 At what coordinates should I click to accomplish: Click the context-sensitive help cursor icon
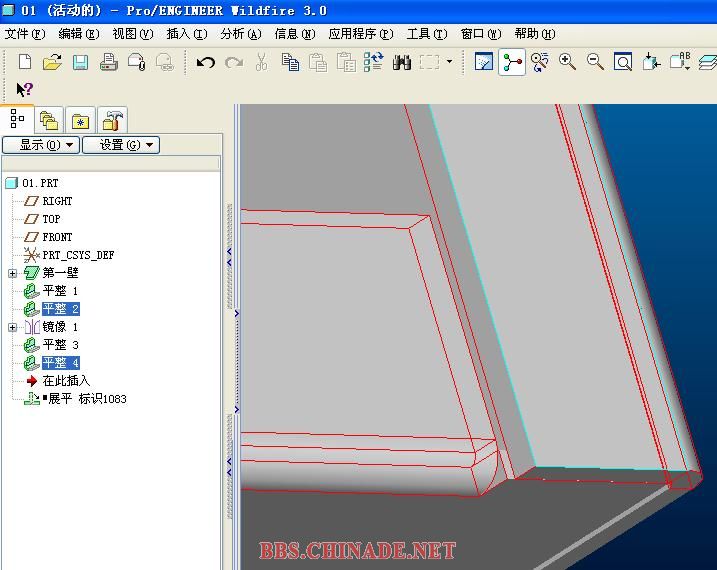coord(25,89)
